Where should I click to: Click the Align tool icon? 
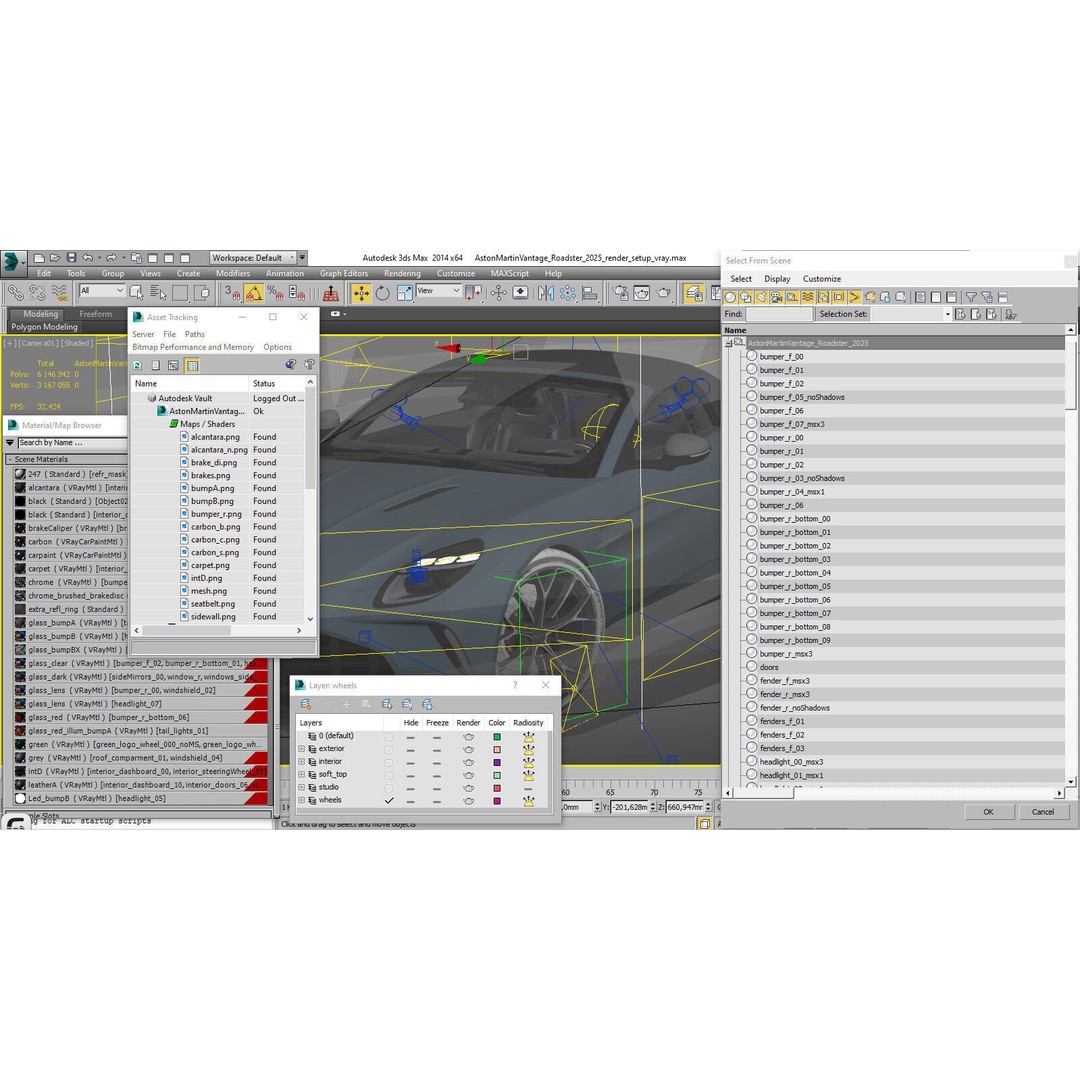590,293
